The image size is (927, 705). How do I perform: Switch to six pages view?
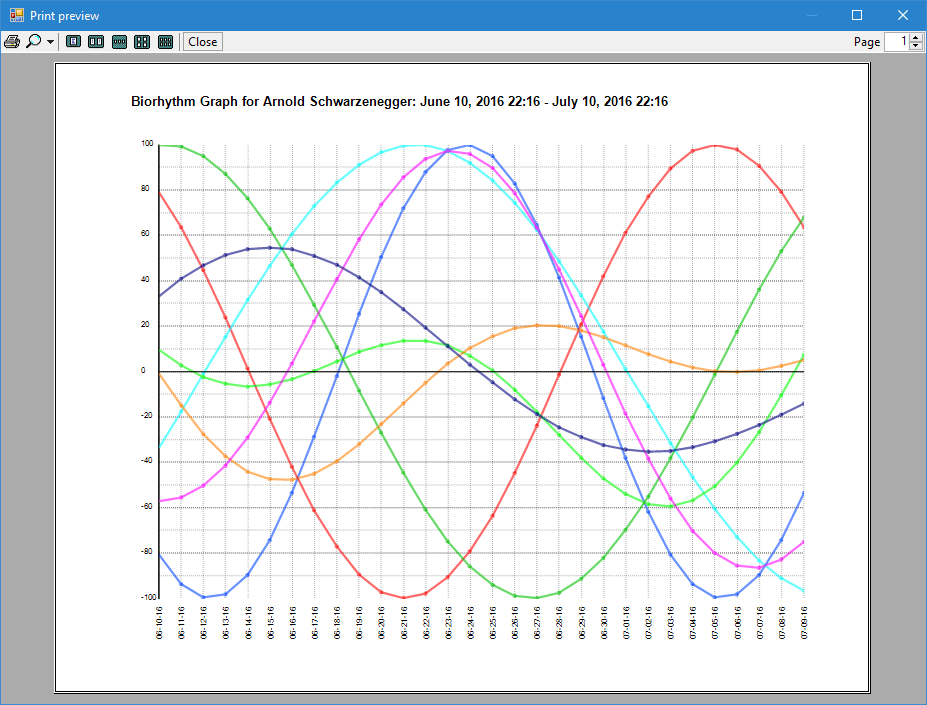click(x=166, y=41)
